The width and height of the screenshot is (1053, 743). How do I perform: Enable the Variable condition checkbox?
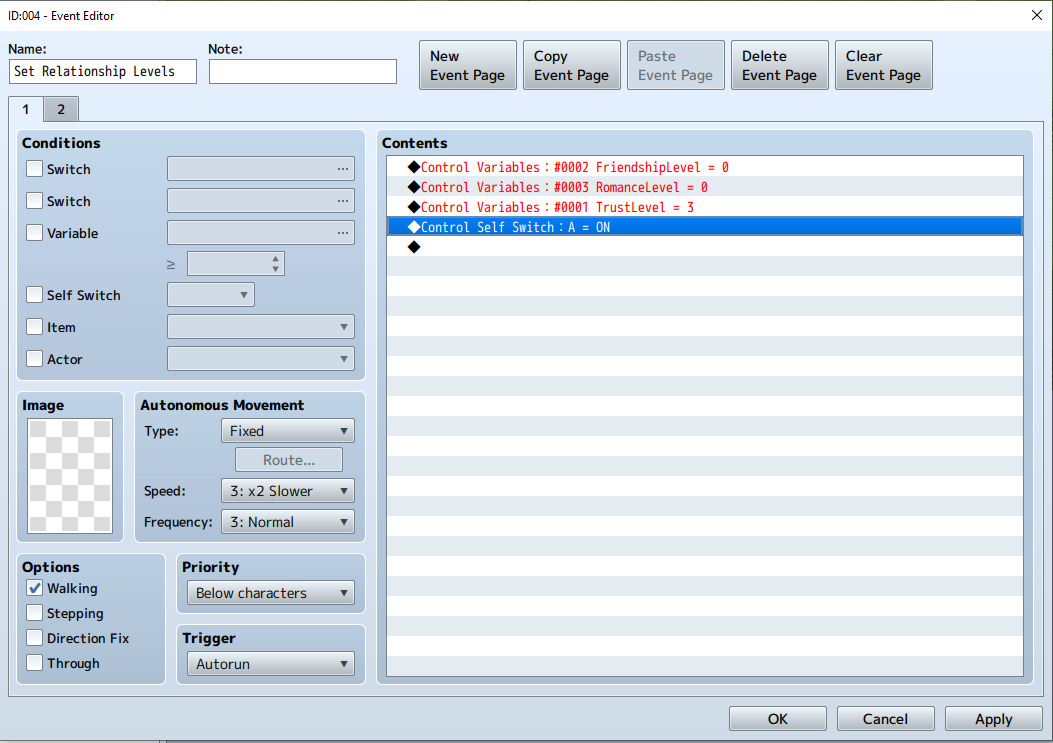34,233
